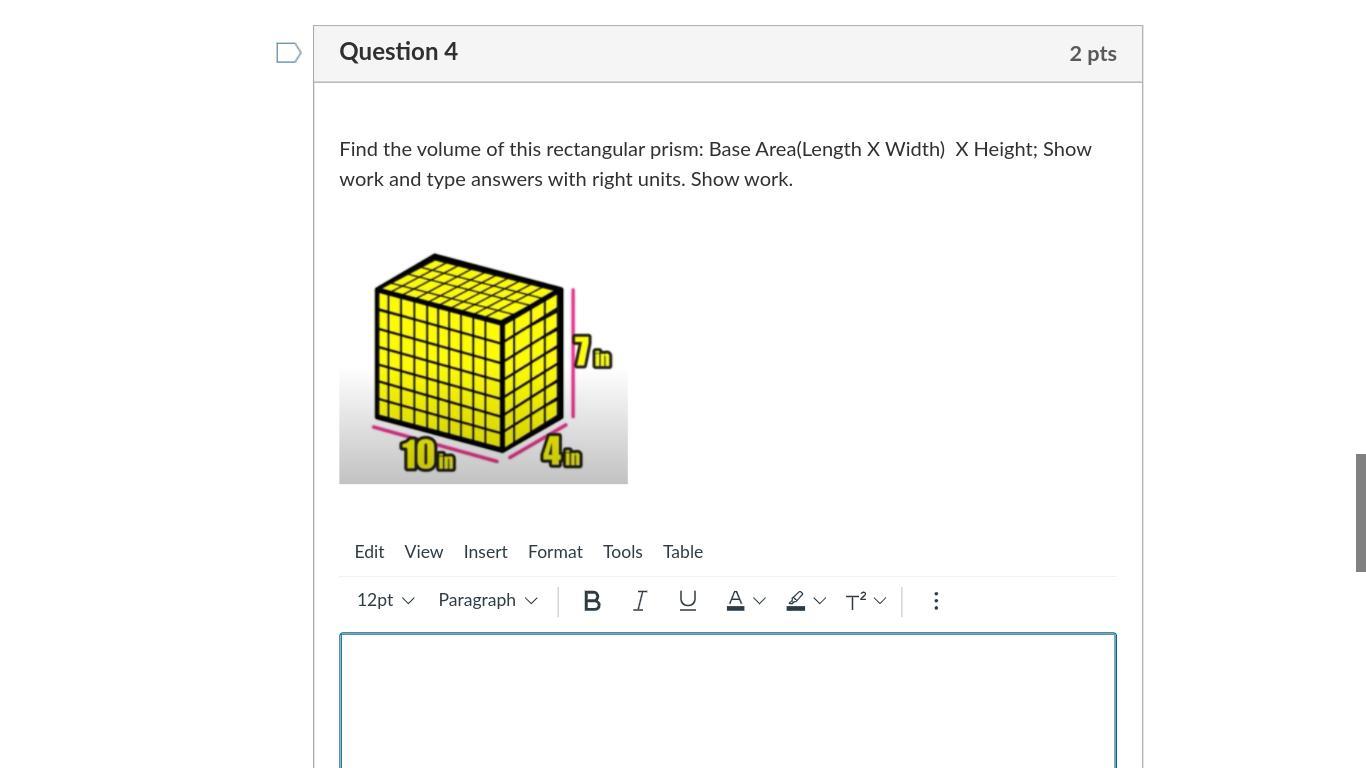Expand superscript options arrow

point(880,601)
